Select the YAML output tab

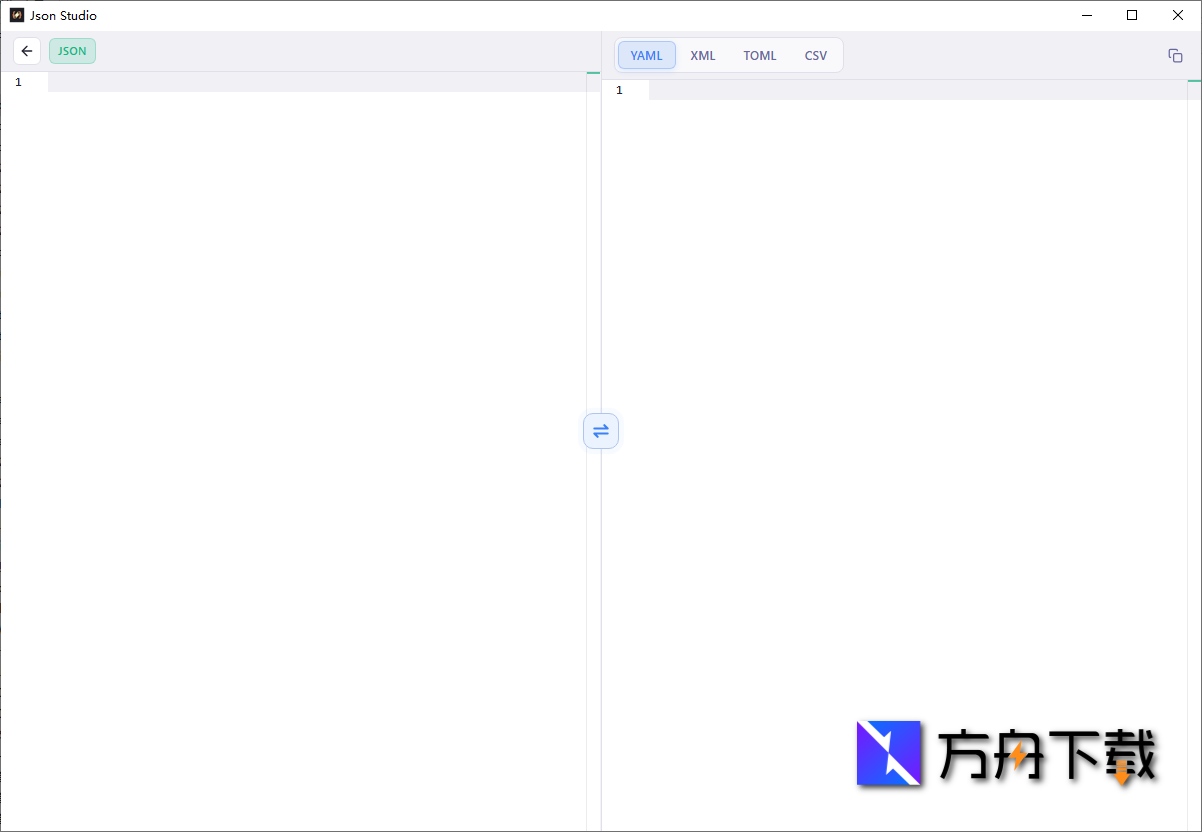pyautogui.click(x=646, y=55)
